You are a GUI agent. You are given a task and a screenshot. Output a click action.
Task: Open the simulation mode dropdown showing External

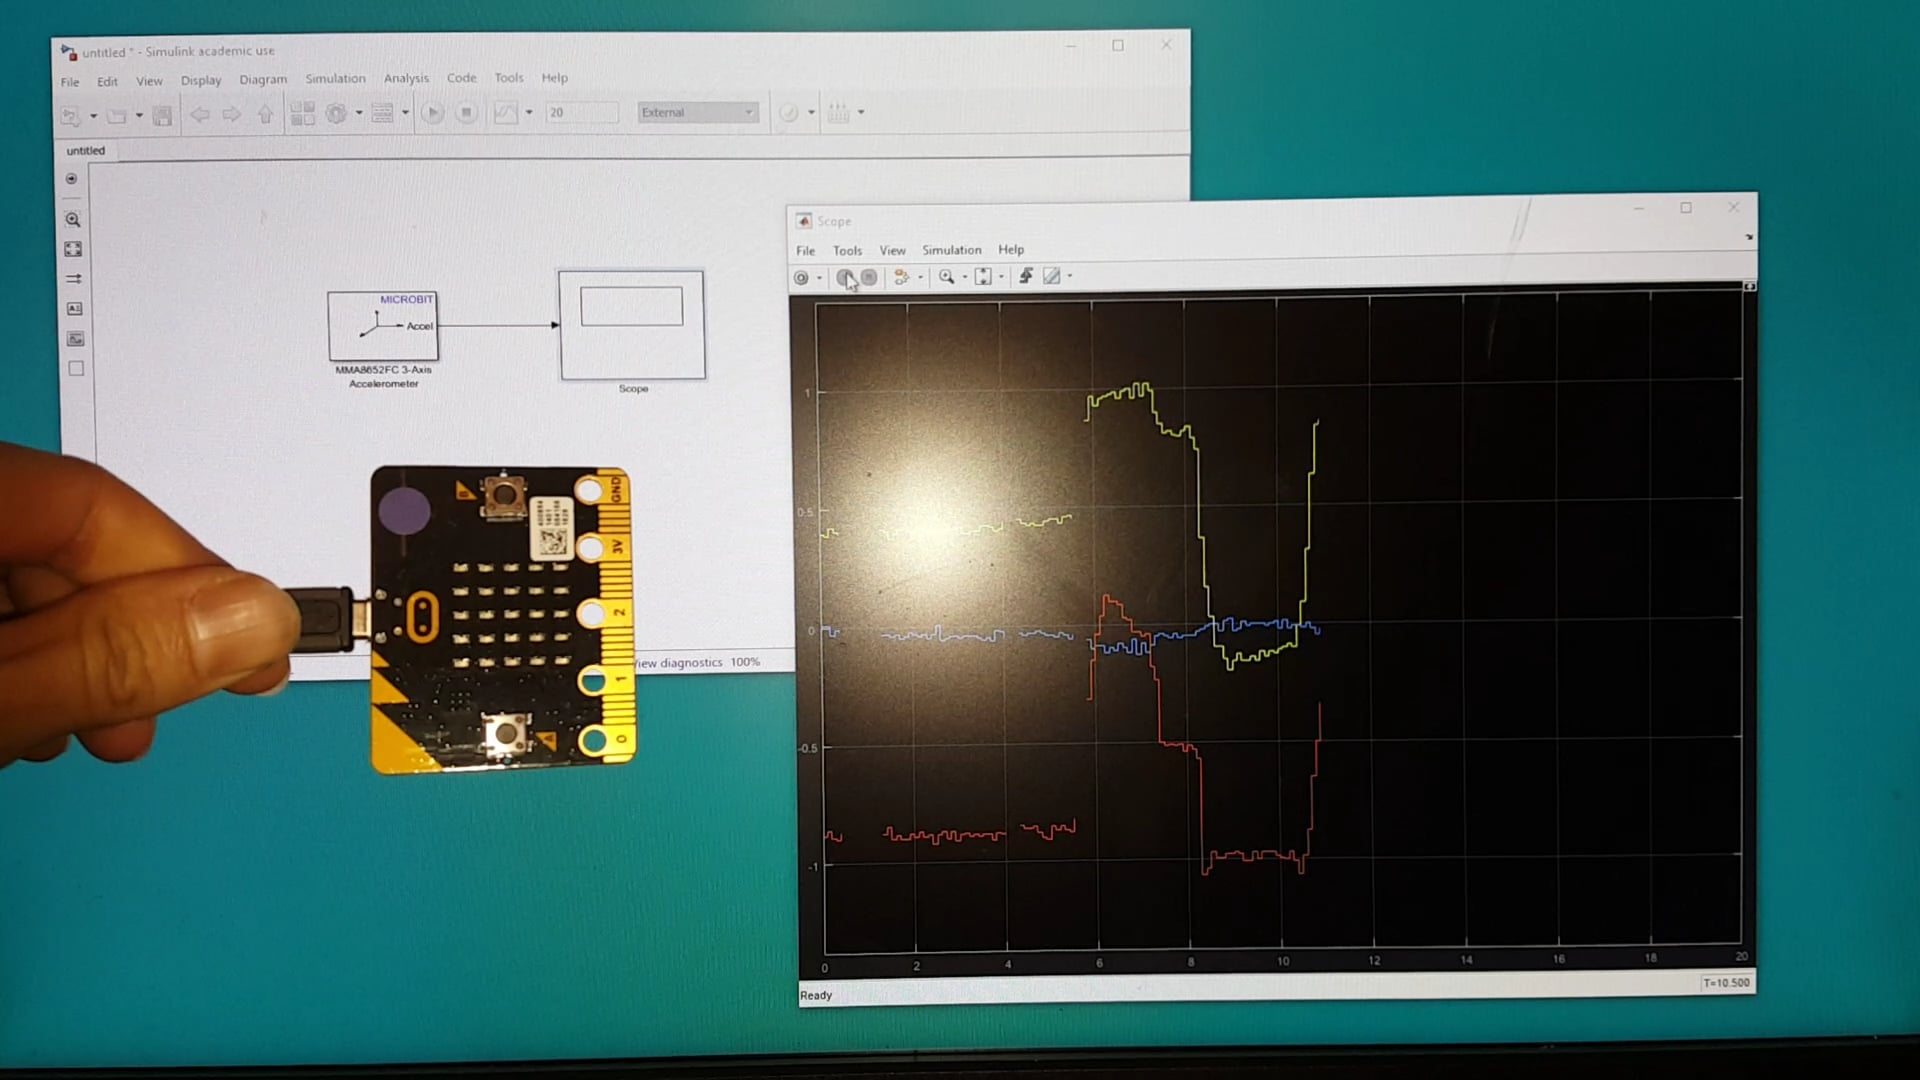pyautogui.click(x=697, y=112)
